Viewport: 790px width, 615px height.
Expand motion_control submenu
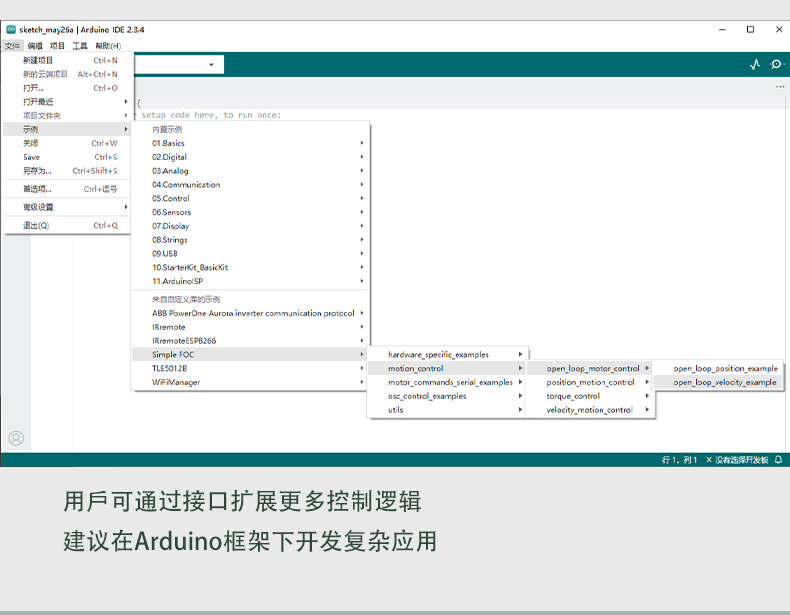(x=447, y=368)
